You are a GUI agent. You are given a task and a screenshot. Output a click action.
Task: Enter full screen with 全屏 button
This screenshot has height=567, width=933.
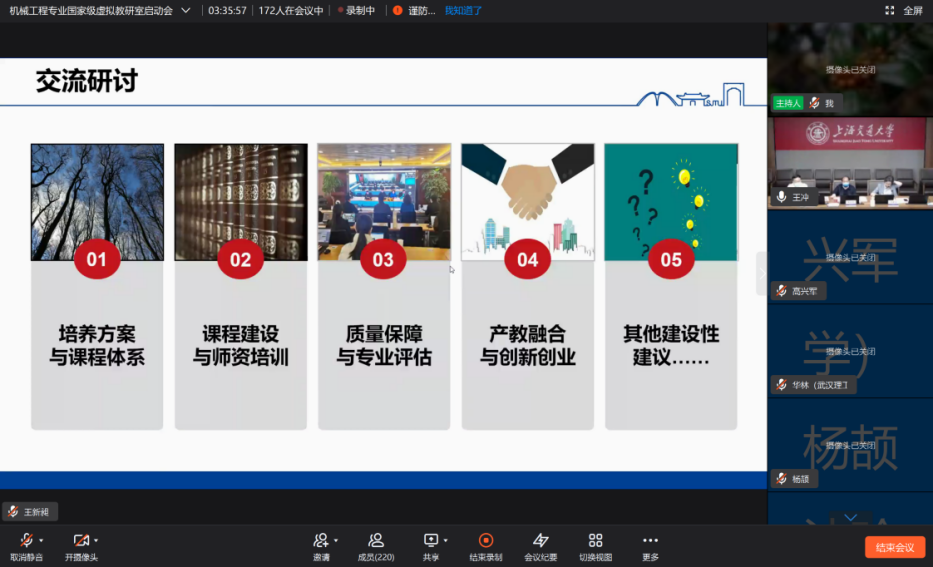click(x=904, y=10)
